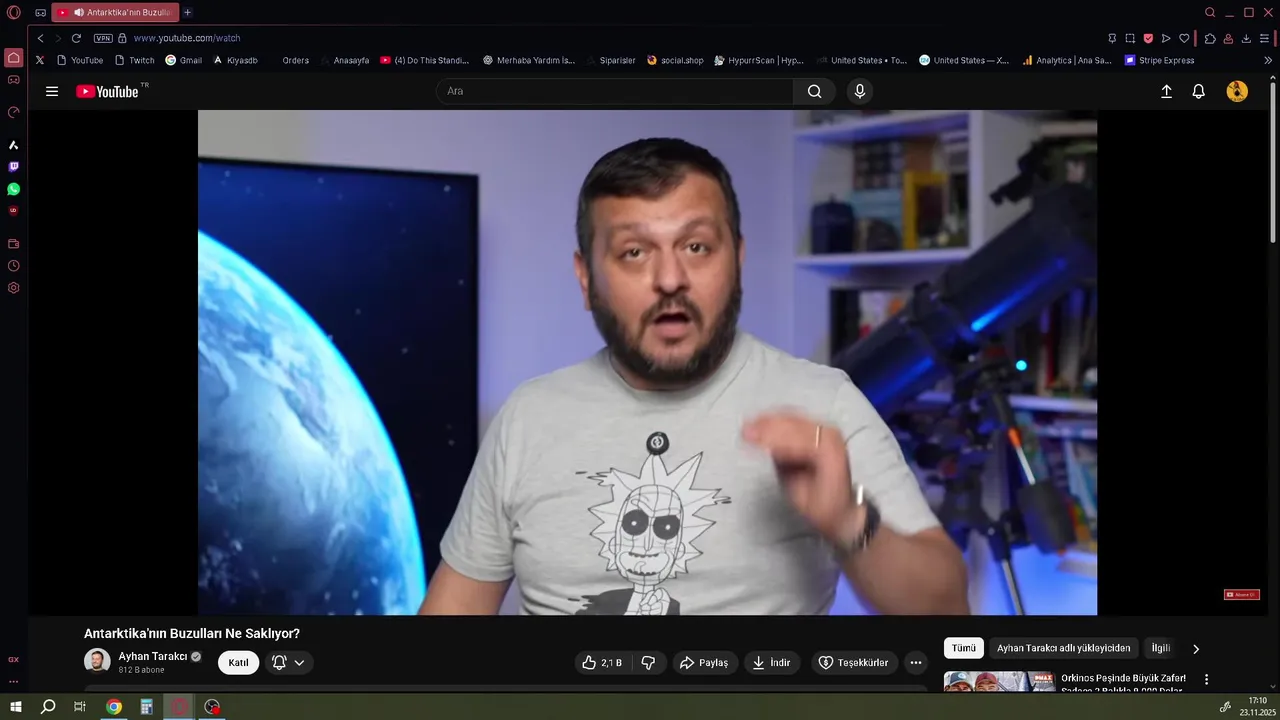Toggle the VPN badge in address bar
This screenshot has height=720, width=1280.
[x=103, y=38]
